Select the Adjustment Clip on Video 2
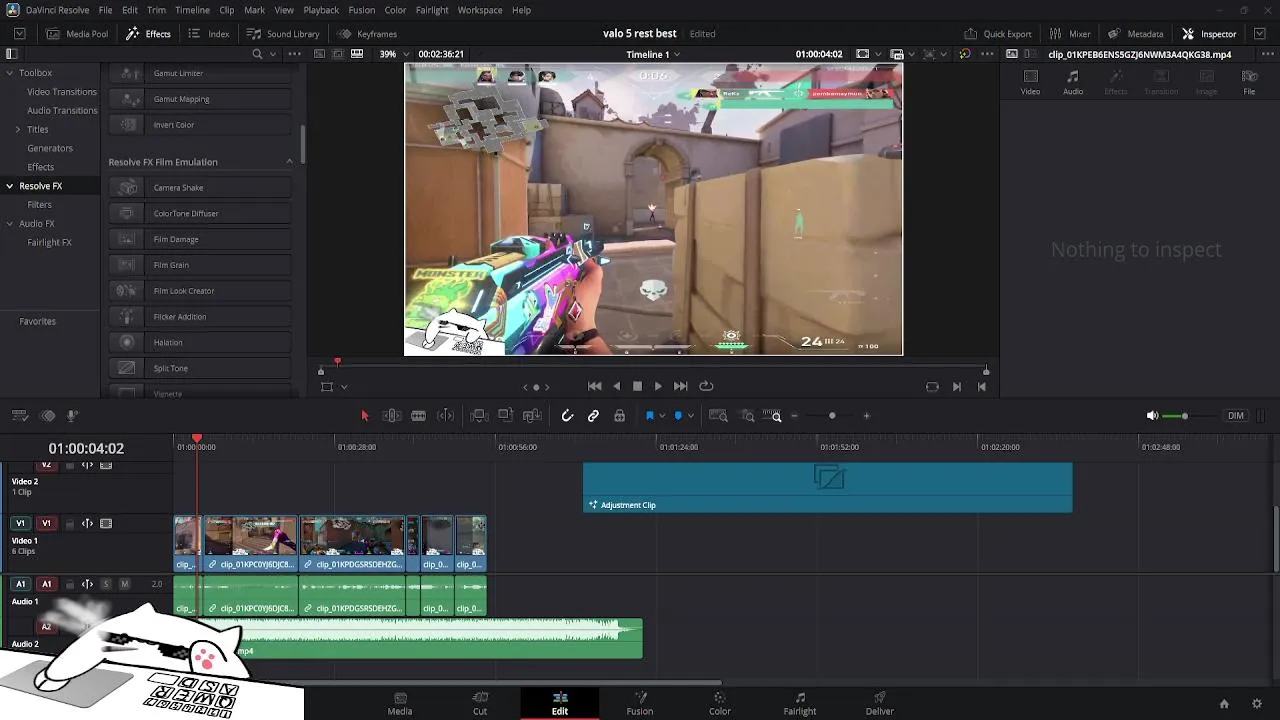 coord(827,488)
